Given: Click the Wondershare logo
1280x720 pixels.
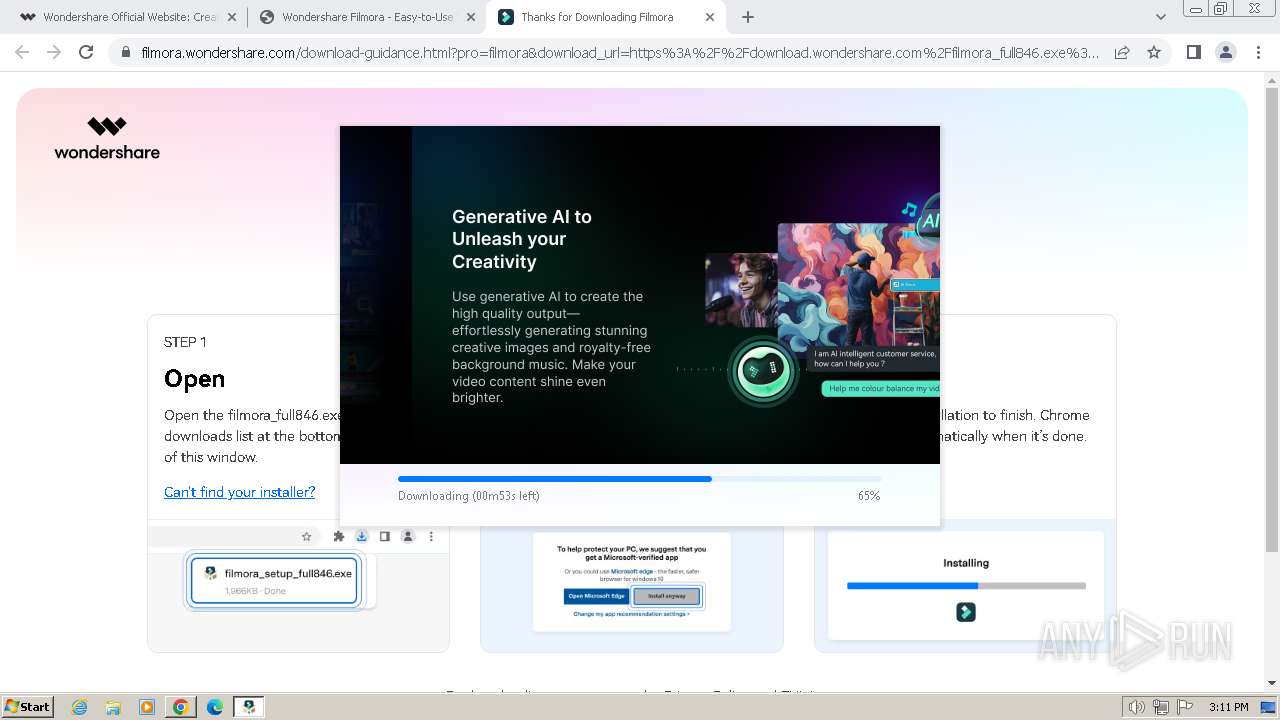Looking at the screenshot, I should pyautogui.click(x=107, y=138).
